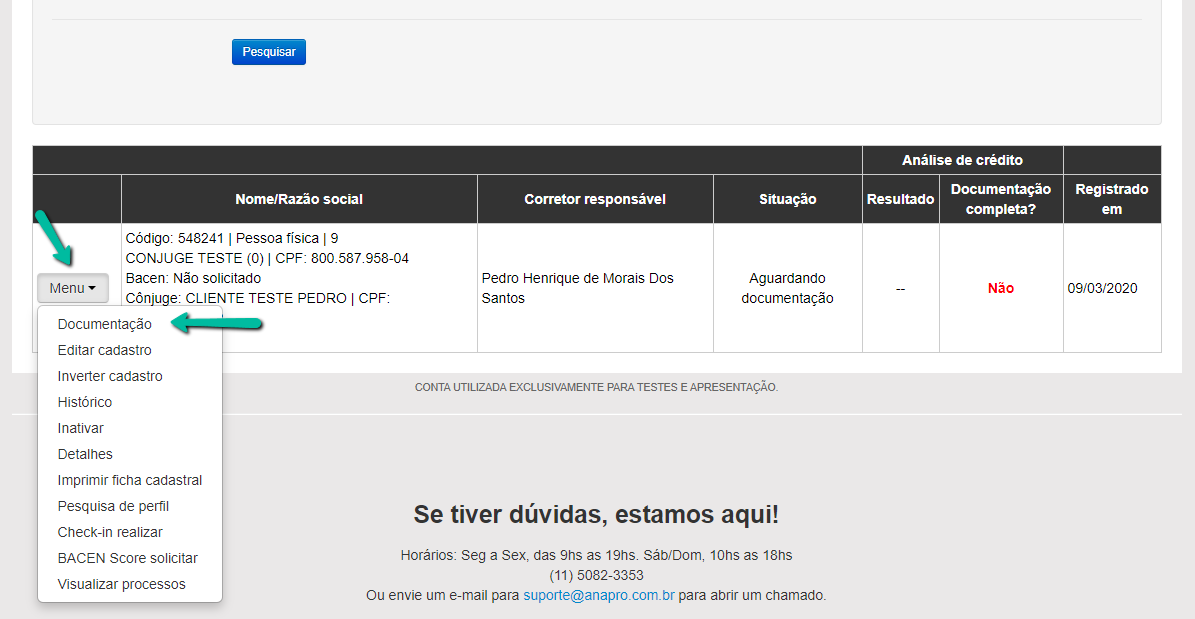Select Documentação from the dropdown menu
The width and height of the screenshot is (1195, 619).
point(105,324)
